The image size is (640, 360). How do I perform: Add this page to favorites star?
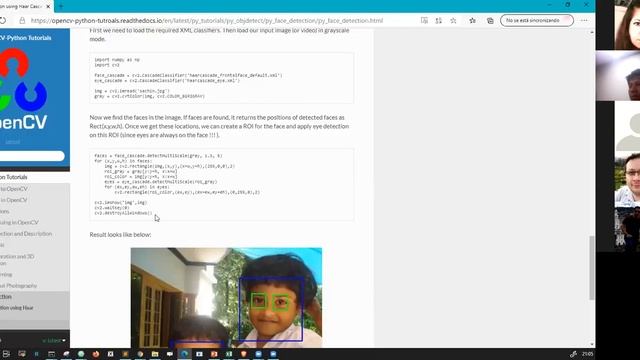[453, 20]
